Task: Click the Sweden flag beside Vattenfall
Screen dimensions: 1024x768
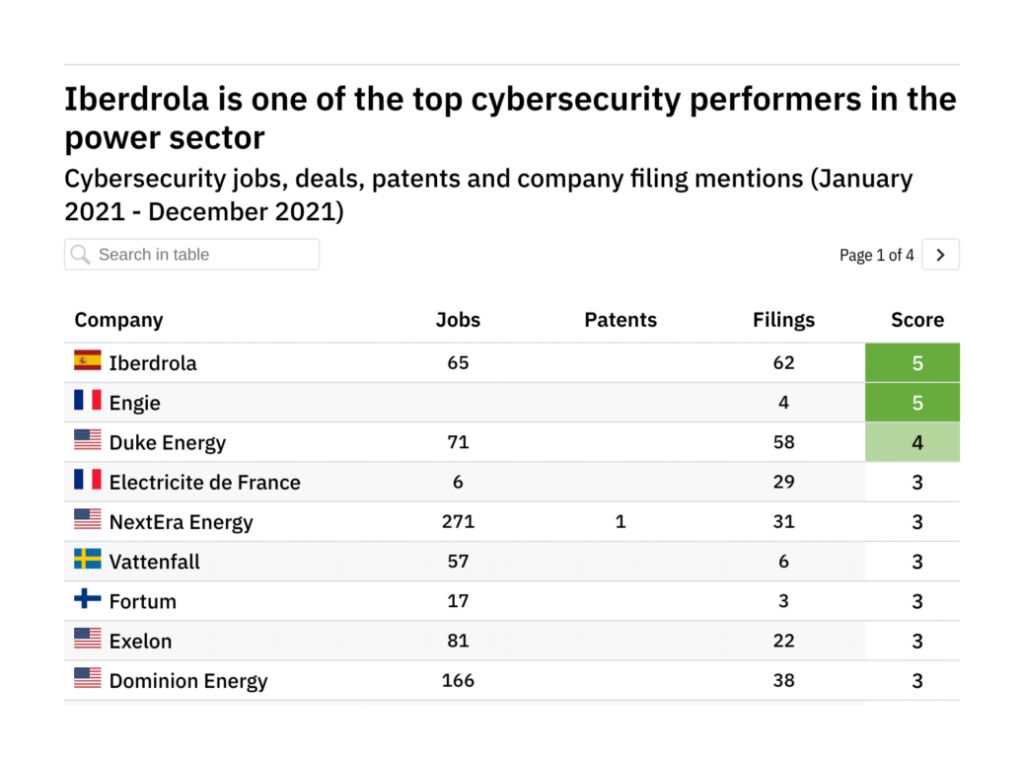Action: tap(88, 560)
